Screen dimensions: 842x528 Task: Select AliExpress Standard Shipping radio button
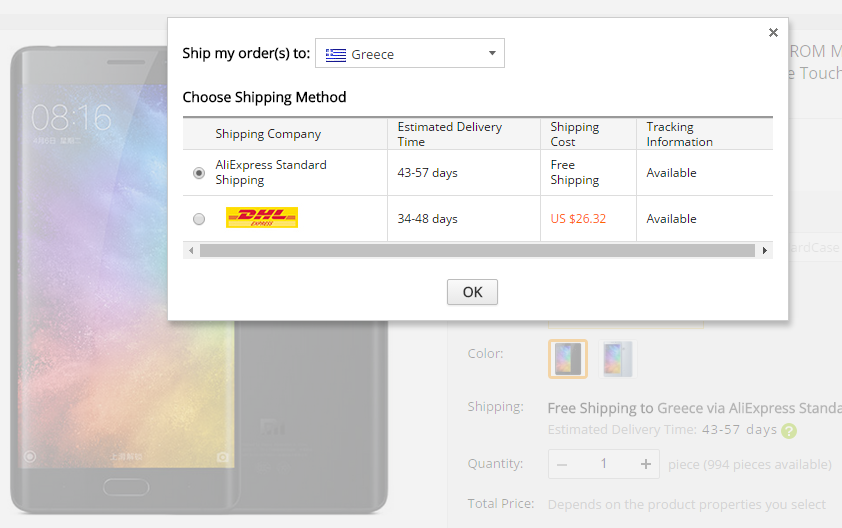(199, 173)
